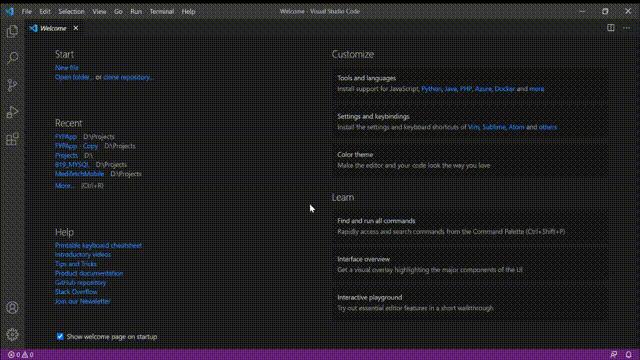The image size is (640, 360).
Task: Click the PHP language support link
Action: [466, 89]
